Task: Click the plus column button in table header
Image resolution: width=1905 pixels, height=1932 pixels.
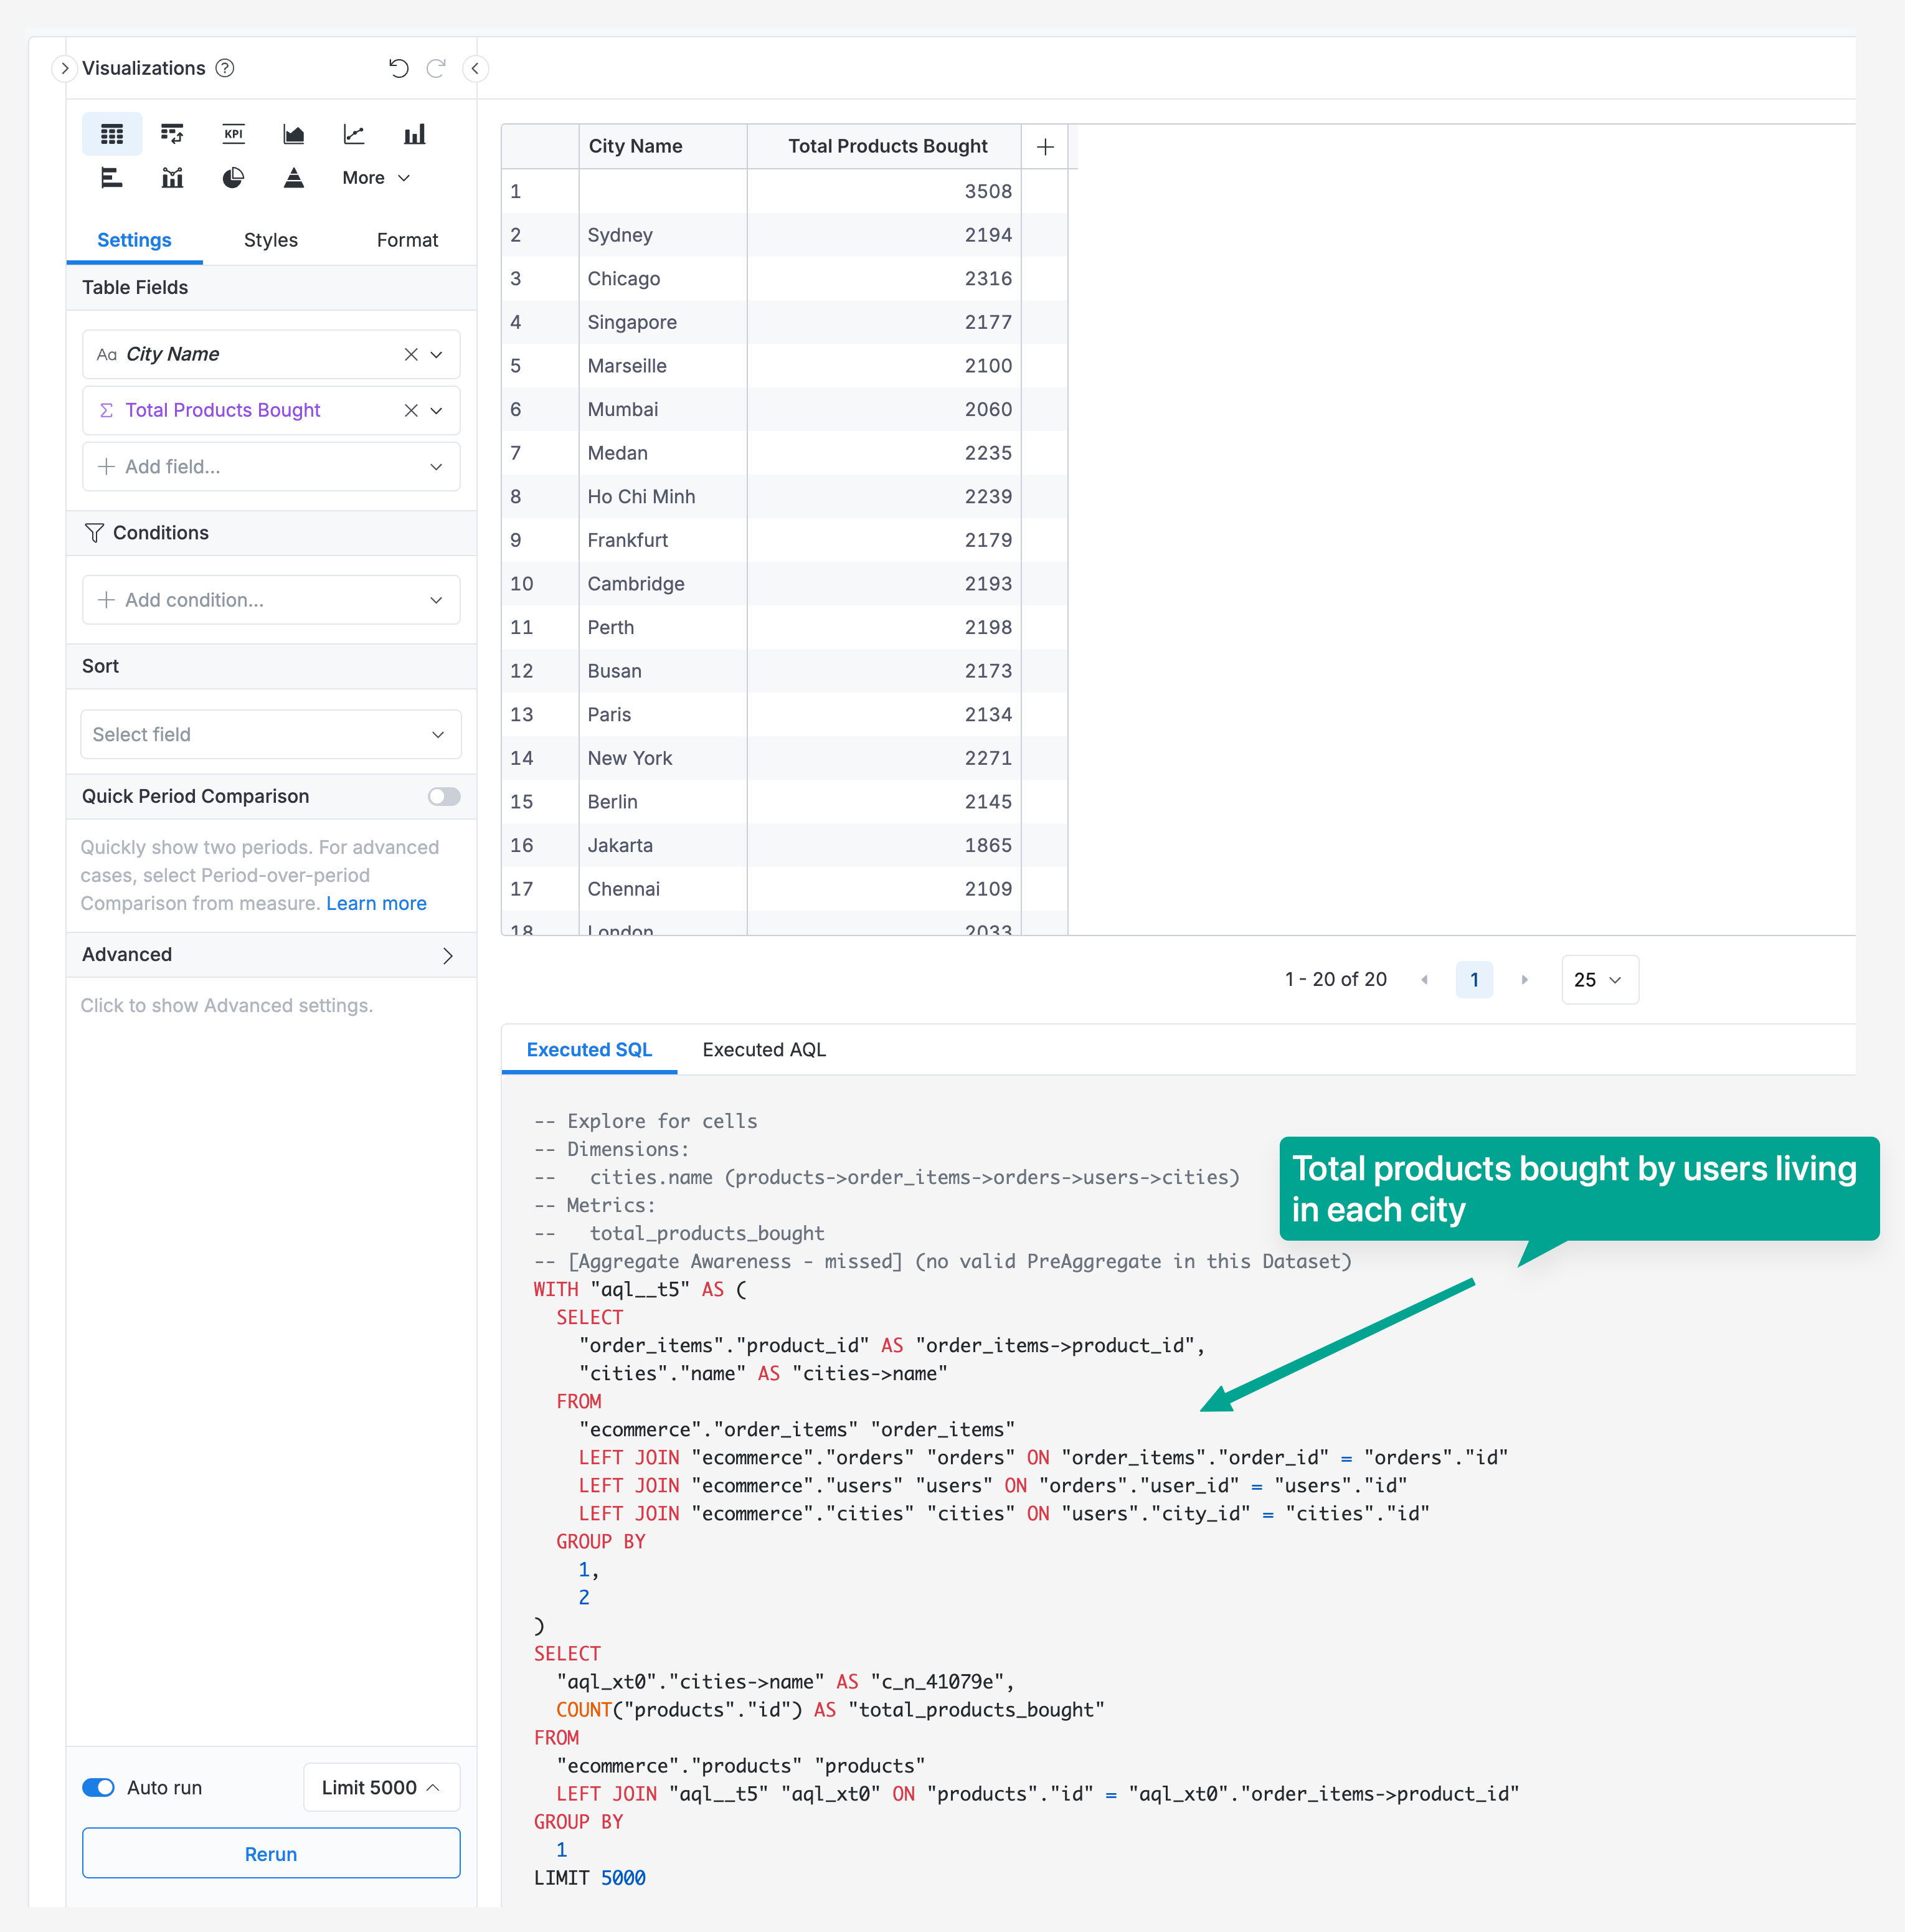Action: tap(1045, 147)
